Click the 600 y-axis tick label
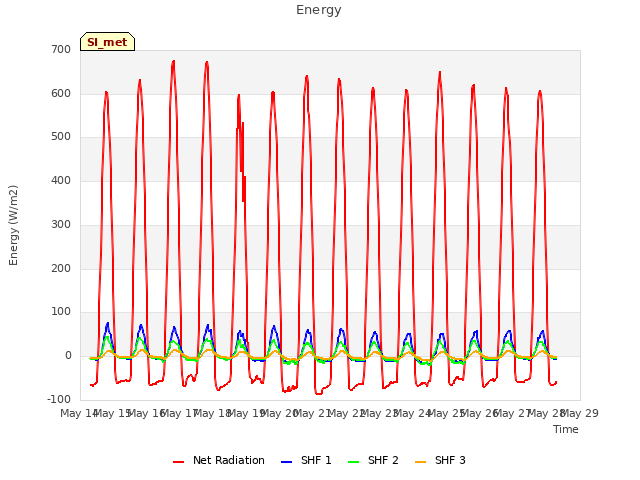Viewport: 640px width, 480px height. (61, 93)
